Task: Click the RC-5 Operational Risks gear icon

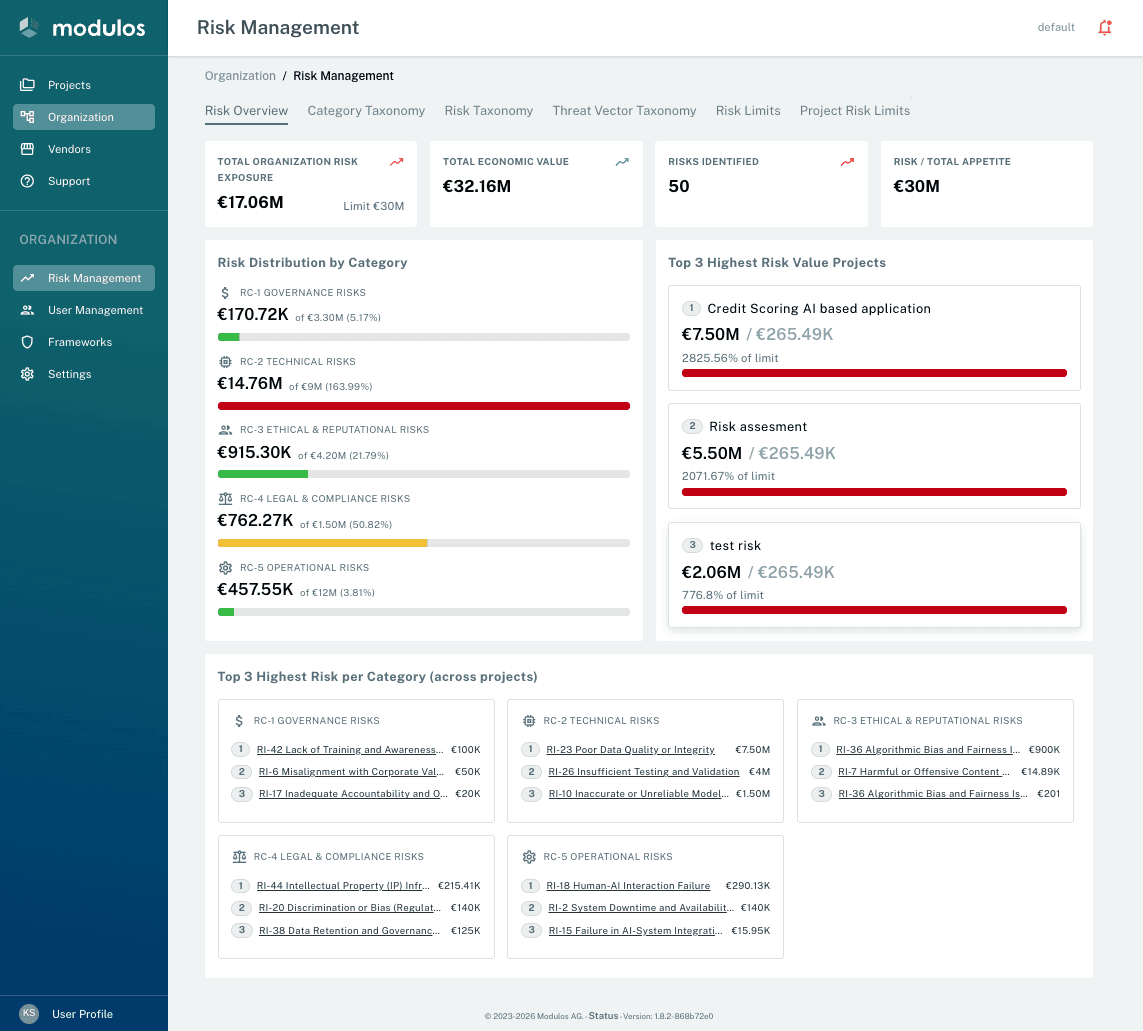Action: [x=227, y=567]
